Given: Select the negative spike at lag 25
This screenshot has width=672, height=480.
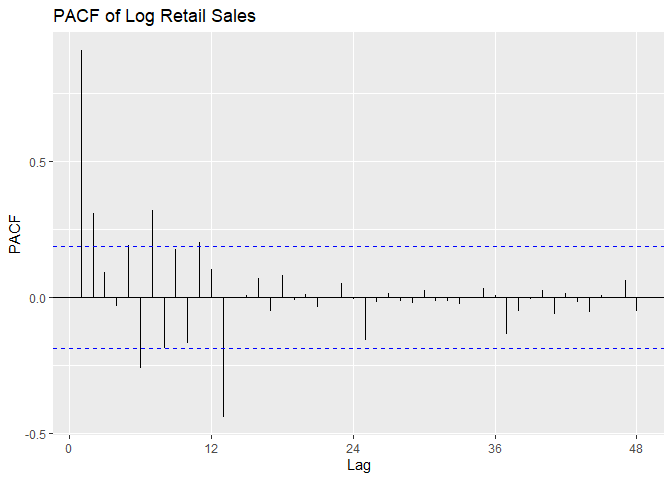Looking at the screenshot, I should 365,318.
